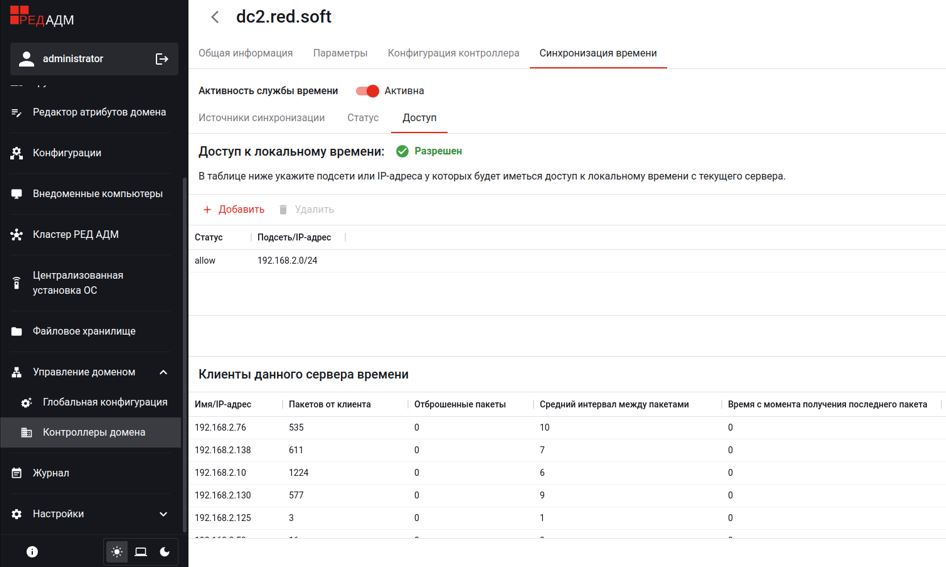Click the Добавить button

coord(233,210)
